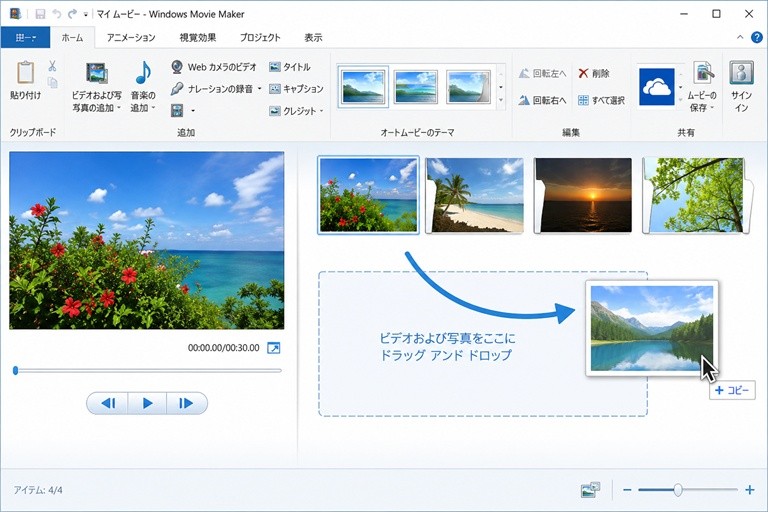
Task: Open クレジット dropdown arrow
Action: (x=322, y=111)
